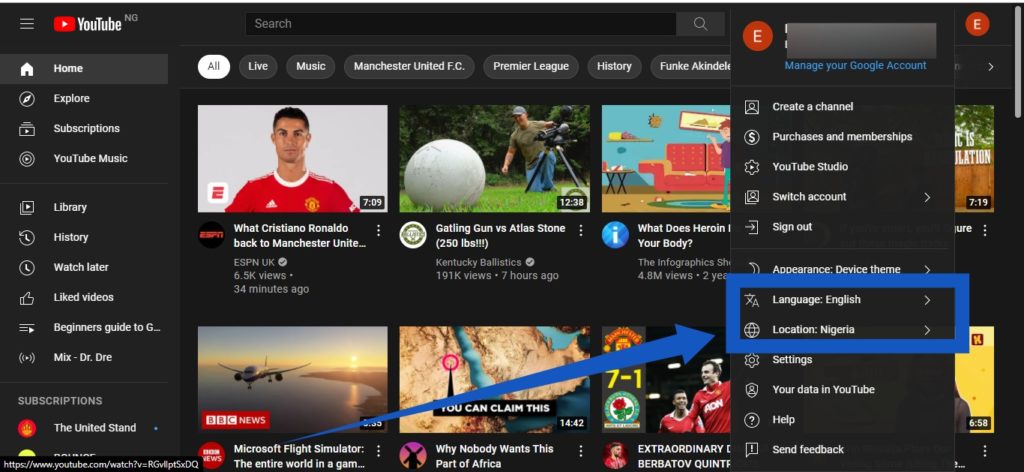Expand the Language: English submenu arrow
Screen dimensions: 1024x472
coord(927,300)
